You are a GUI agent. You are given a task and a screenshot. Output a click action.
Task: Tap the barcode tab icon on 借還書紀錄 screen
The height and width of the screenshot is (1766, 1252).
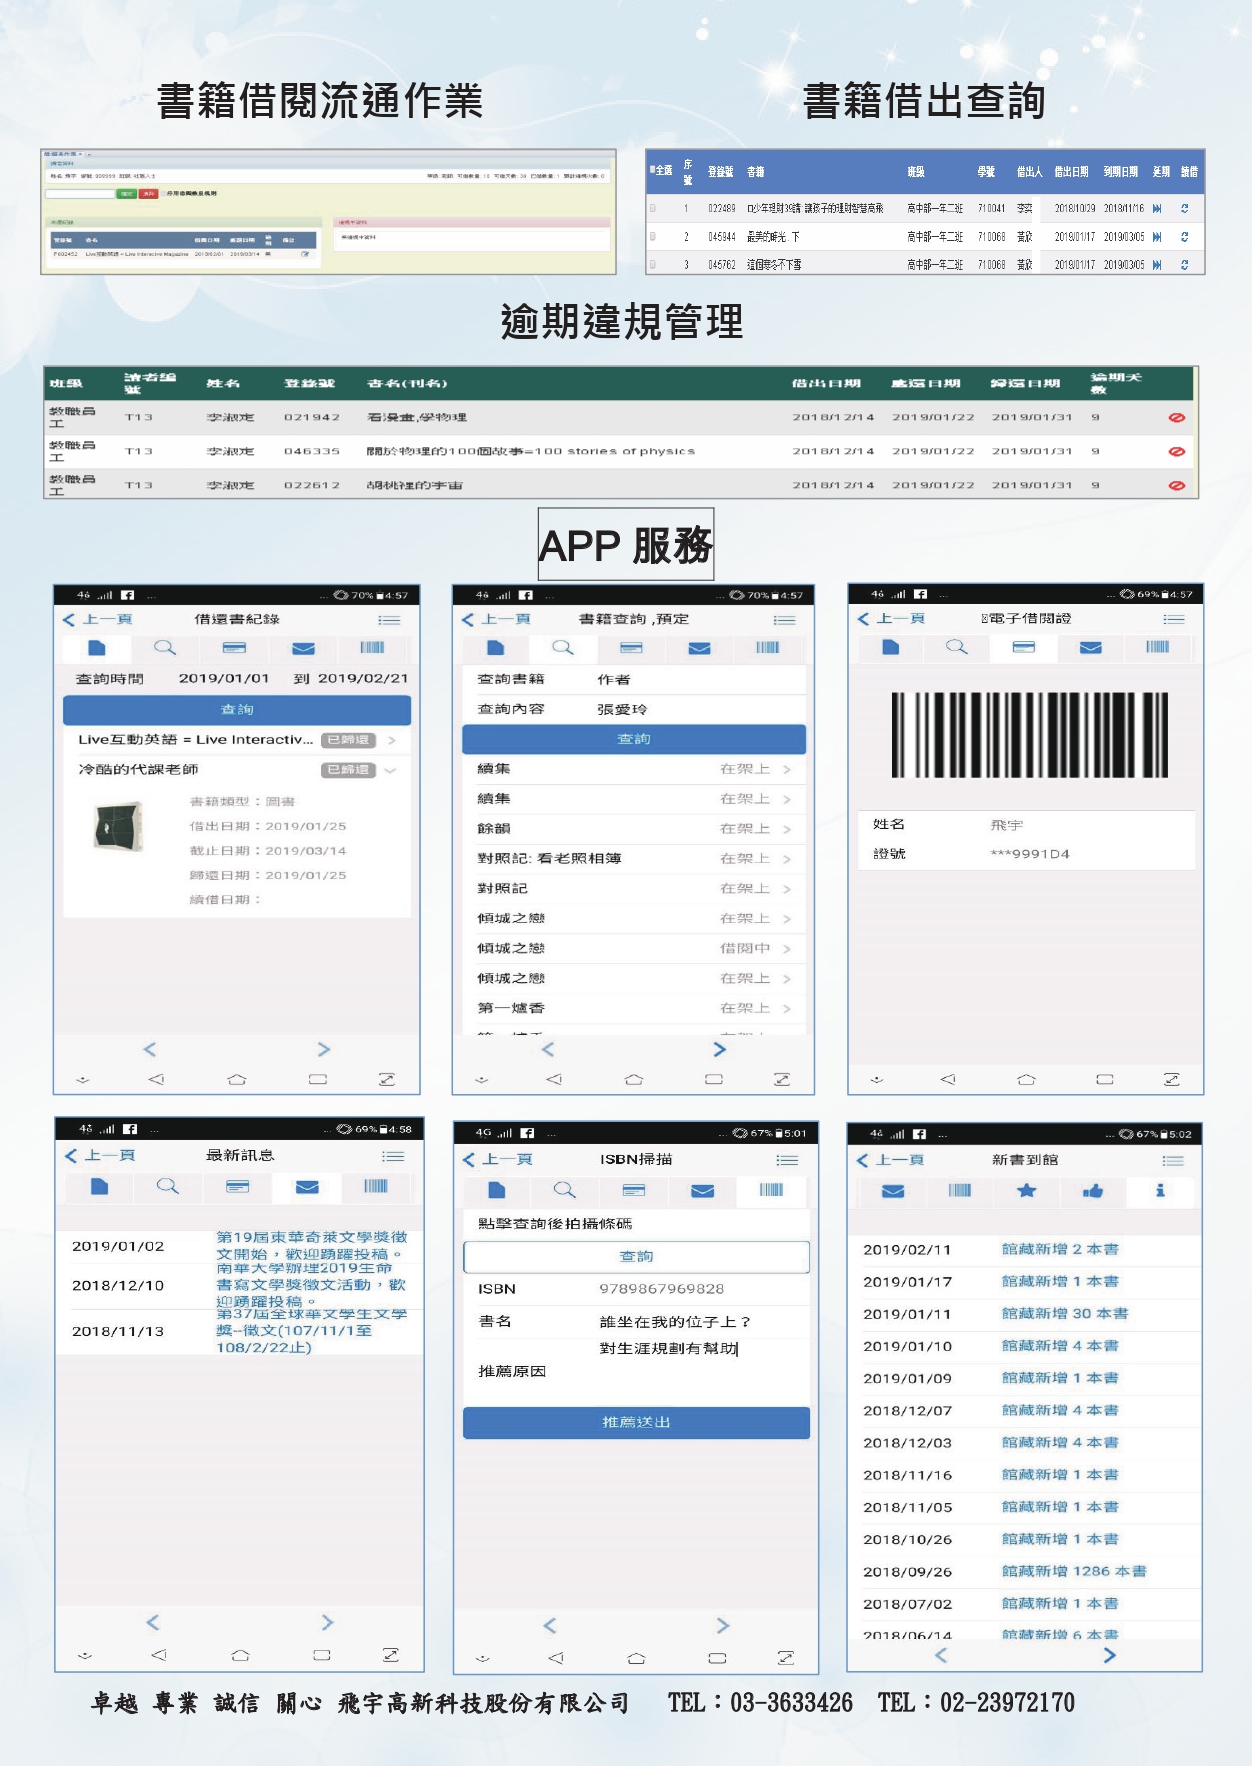(x=372, y=648)
